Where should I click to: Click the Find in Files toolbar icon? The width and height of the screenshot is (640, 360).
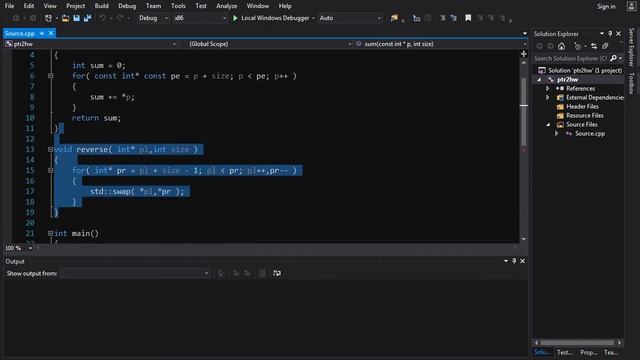[x=394, y=18]
